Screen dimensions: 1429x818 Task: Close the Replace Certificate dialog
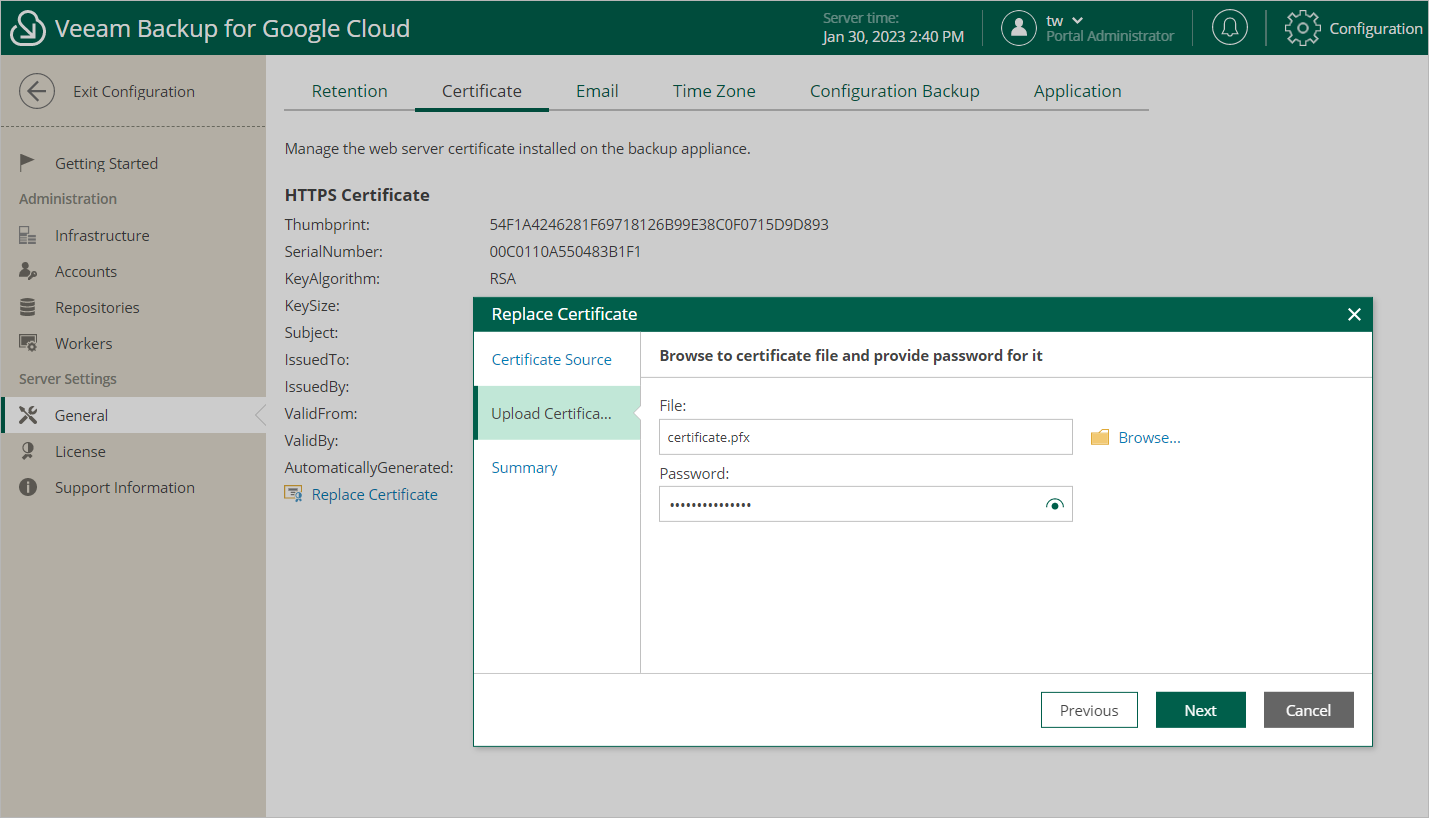pos(1354,314)
